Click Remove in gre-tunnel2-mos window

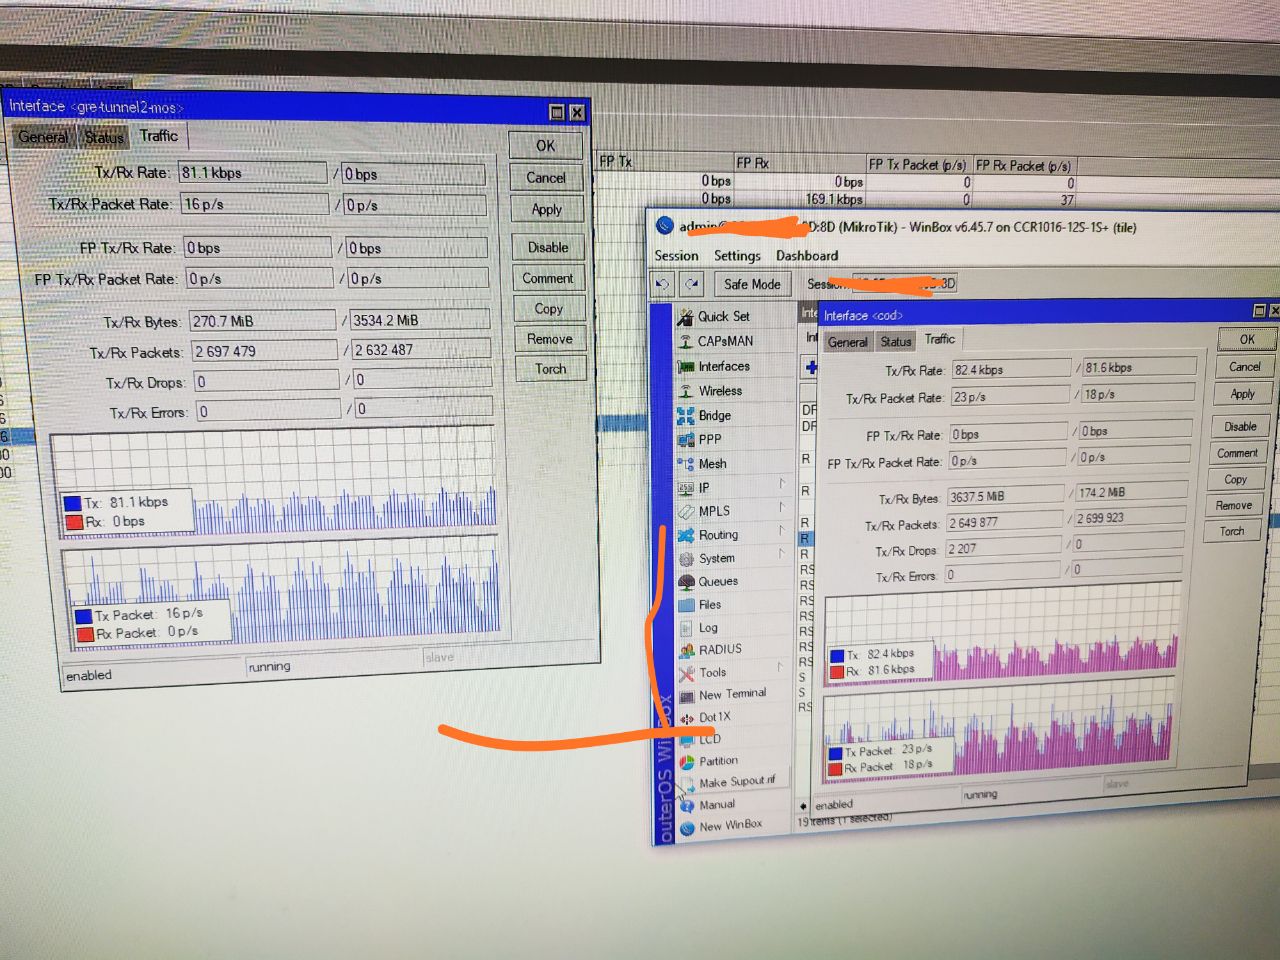coord(550,339)
